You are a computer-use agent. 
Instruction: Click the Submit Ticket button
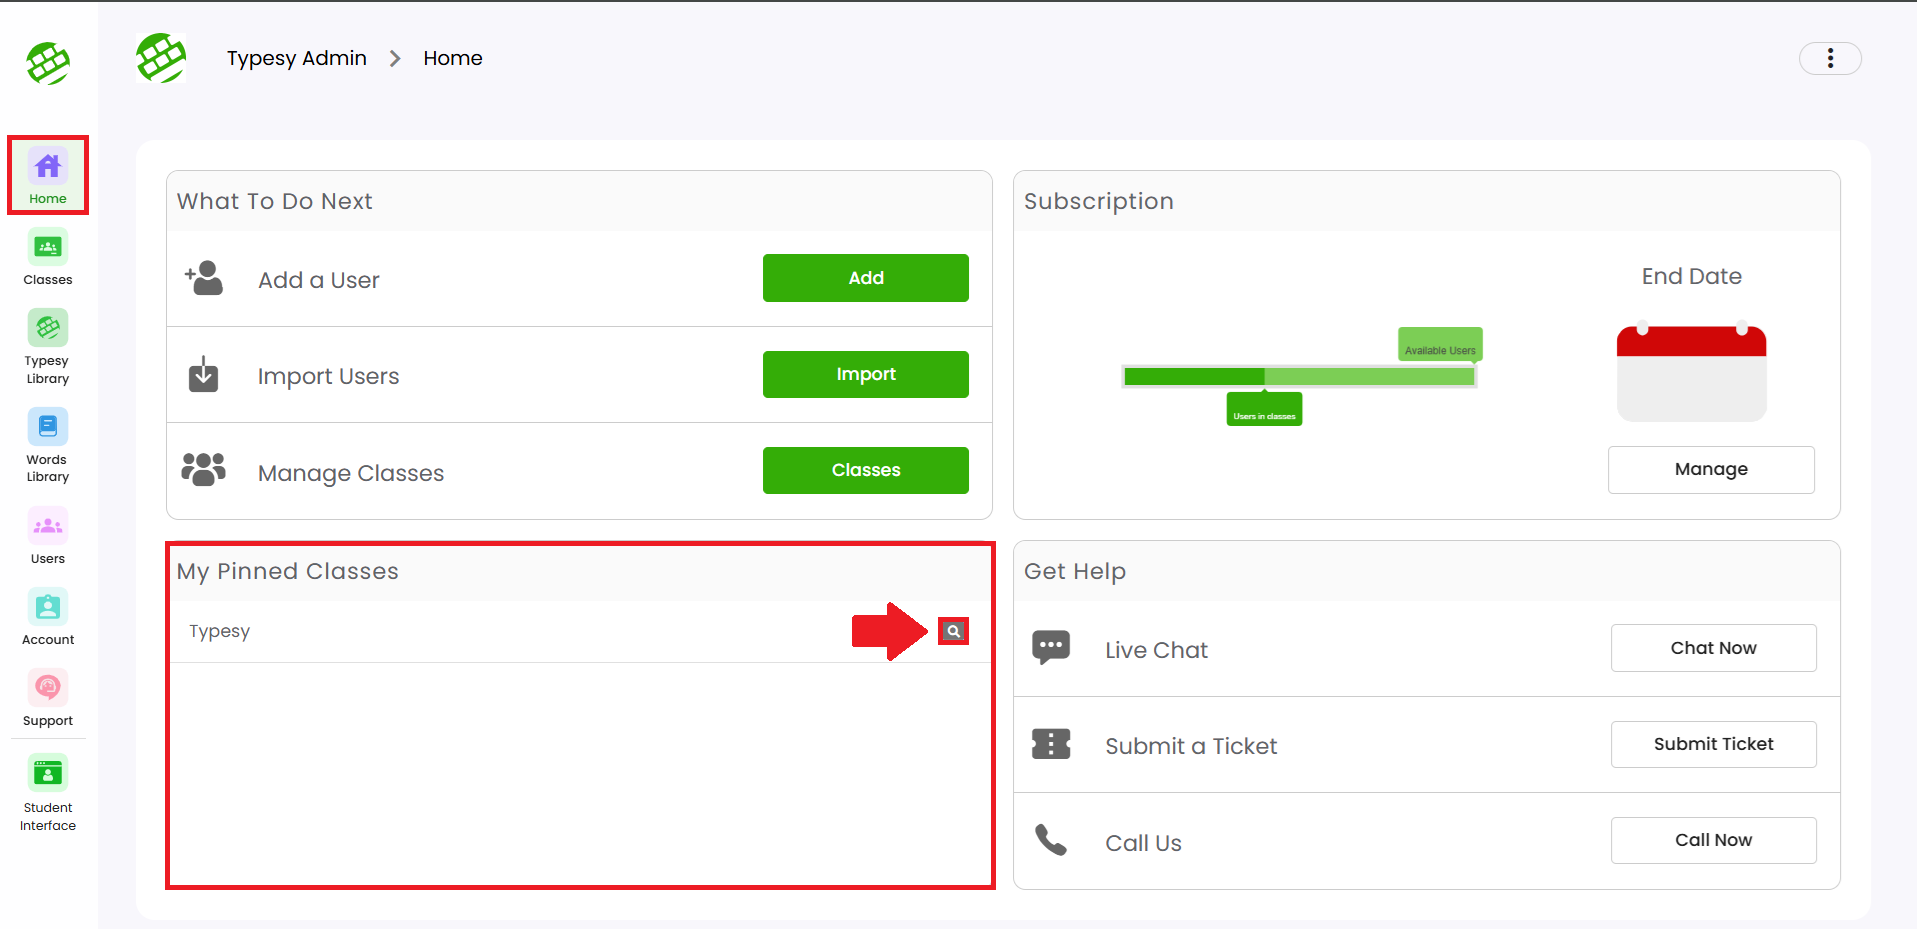pyautogui.click(x=1712, y=744)
